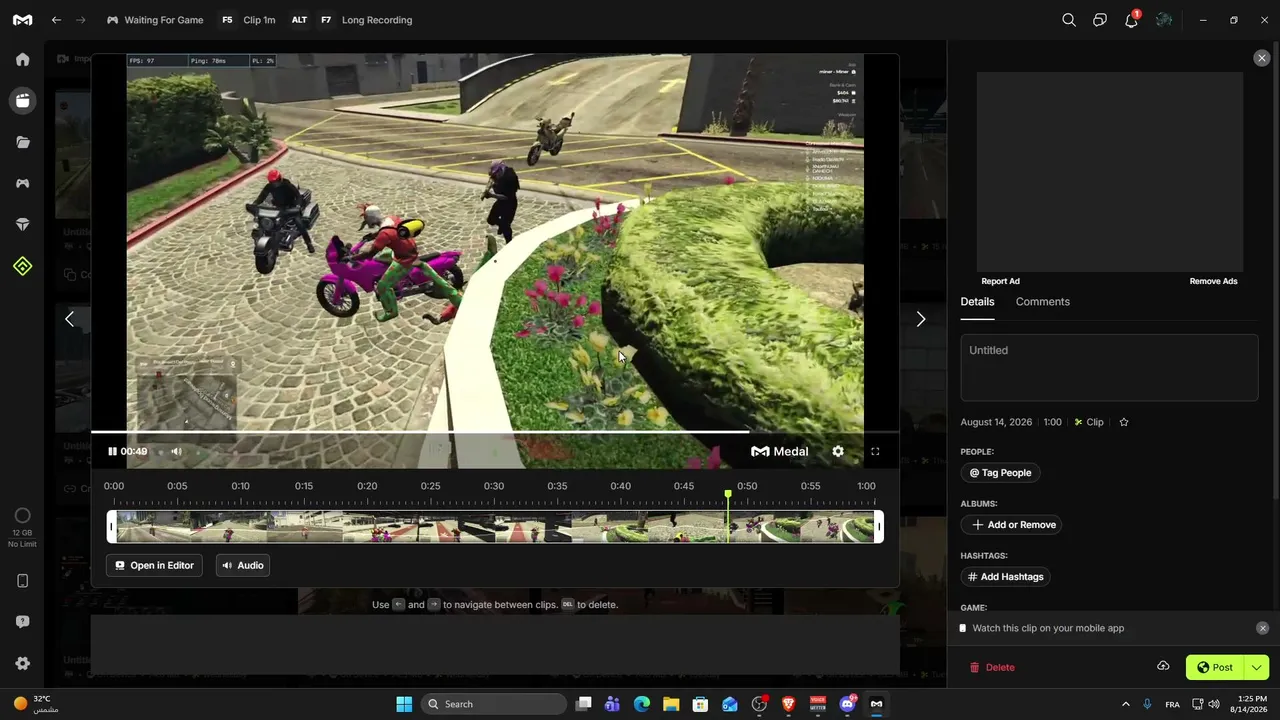Pause the clip playback
Screen dimensions: 1280x720
112,451
